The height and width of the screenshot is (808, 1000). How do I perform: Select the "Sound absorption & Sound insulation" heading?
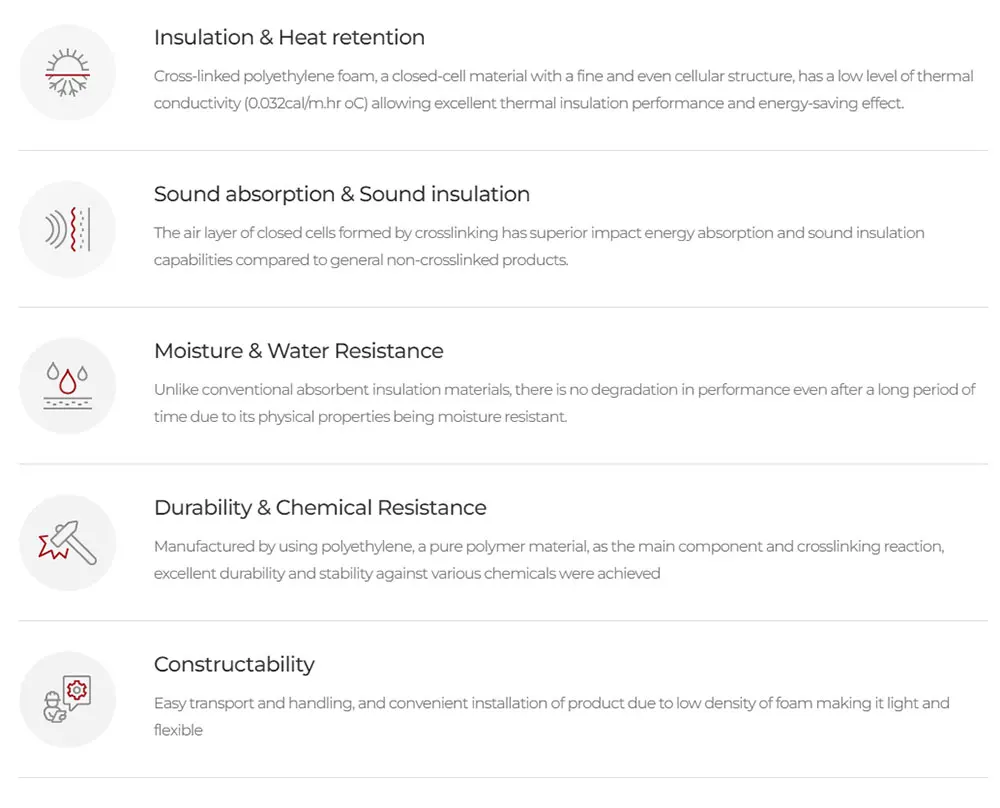341,194
